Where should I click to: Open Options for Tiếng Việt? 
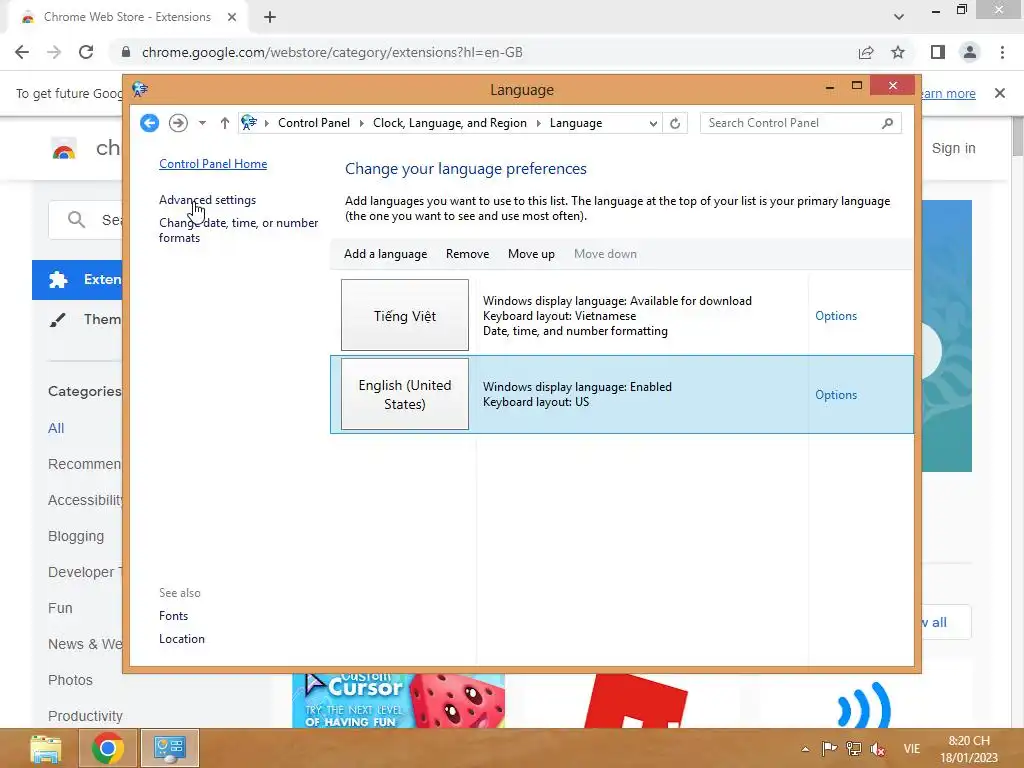[x=835, y=315]
